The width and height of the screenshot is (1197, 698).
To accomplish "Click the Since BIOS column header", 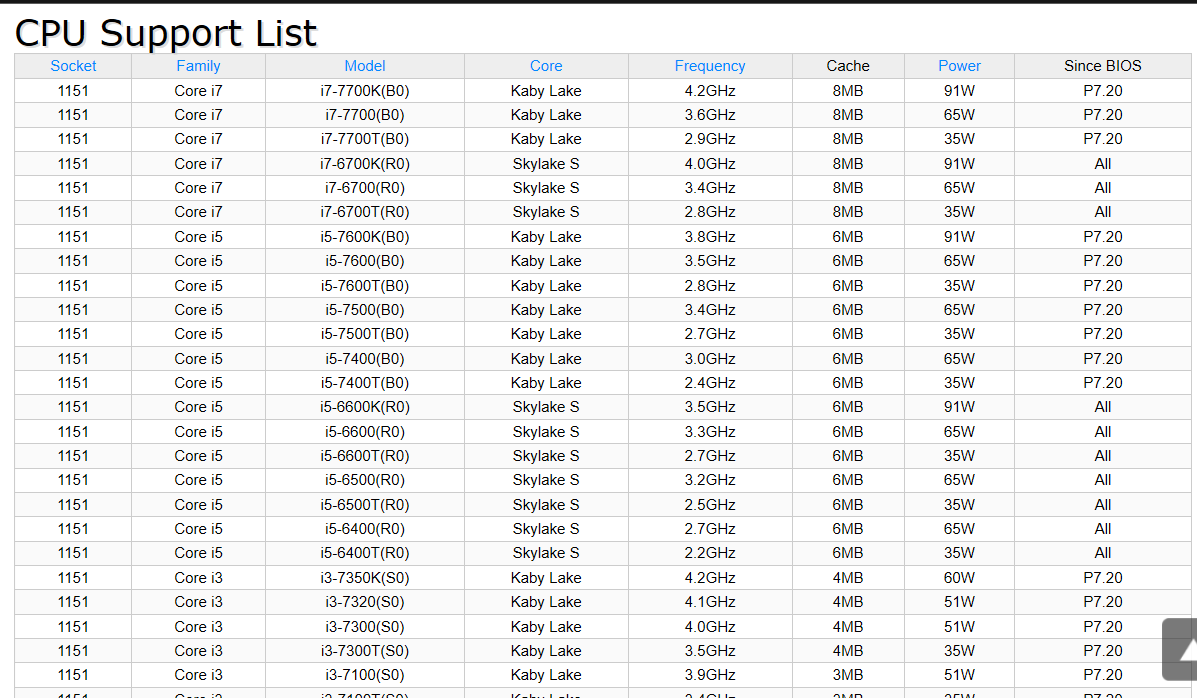I will [1103, 66].
